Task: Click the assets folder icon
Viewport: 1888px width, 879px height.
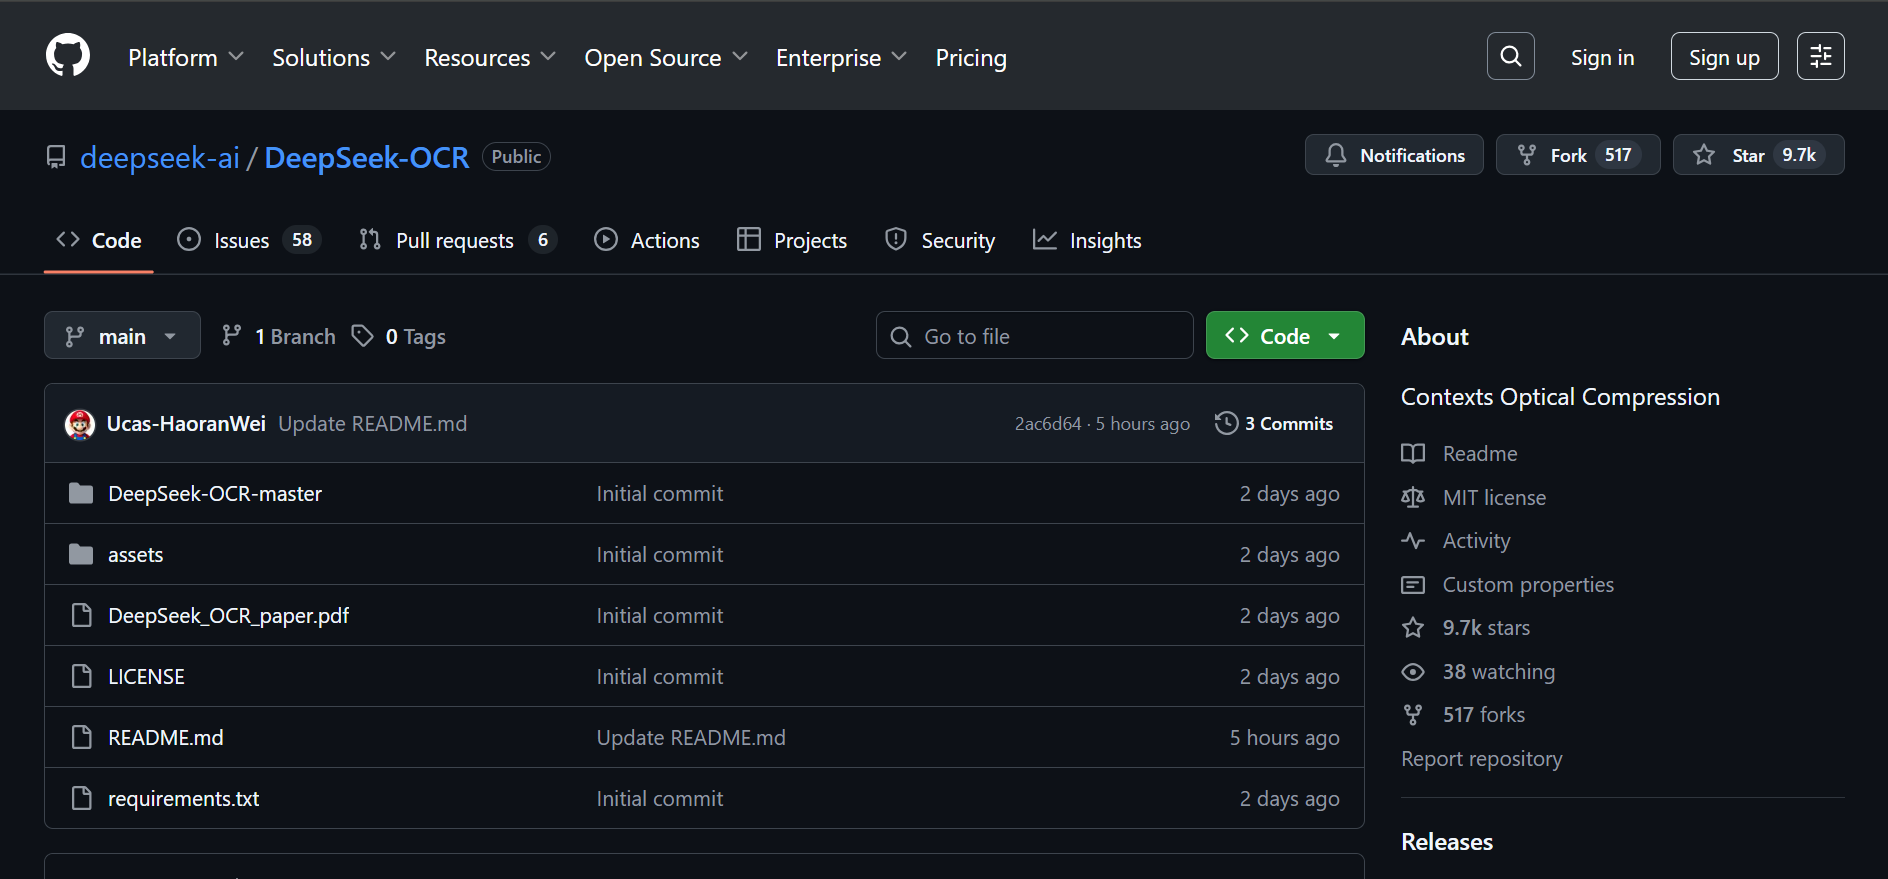Action: pyautogui.click(x=81, y=554)
